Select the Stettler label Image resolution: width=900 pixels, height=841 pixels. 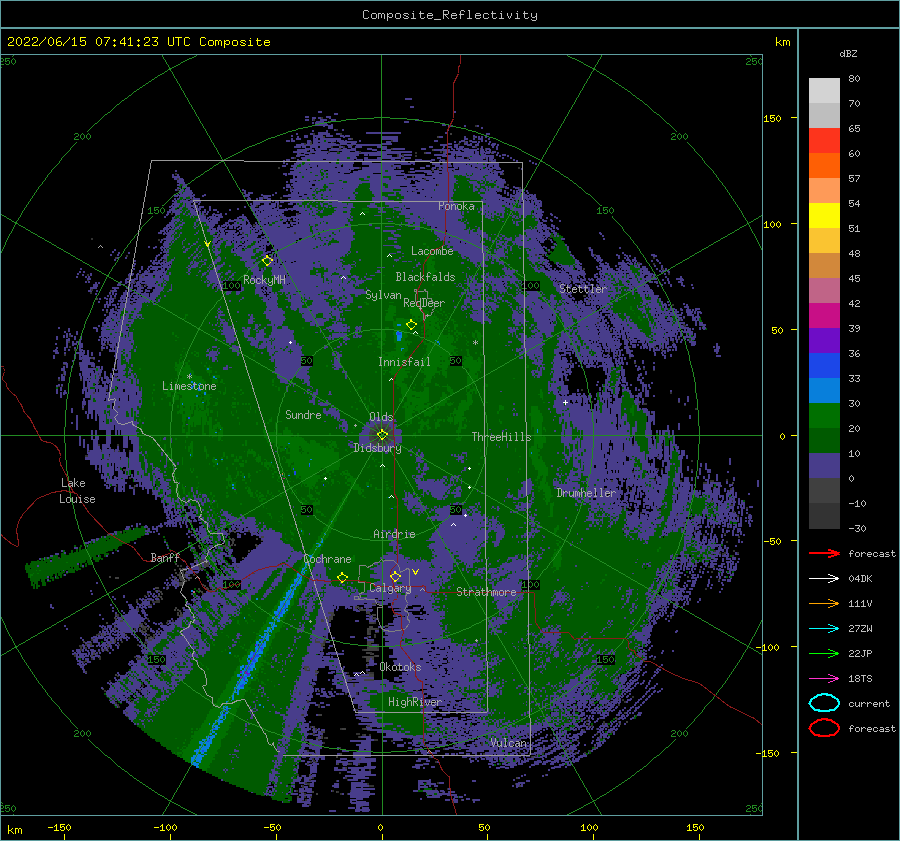[x=583, y=289]
